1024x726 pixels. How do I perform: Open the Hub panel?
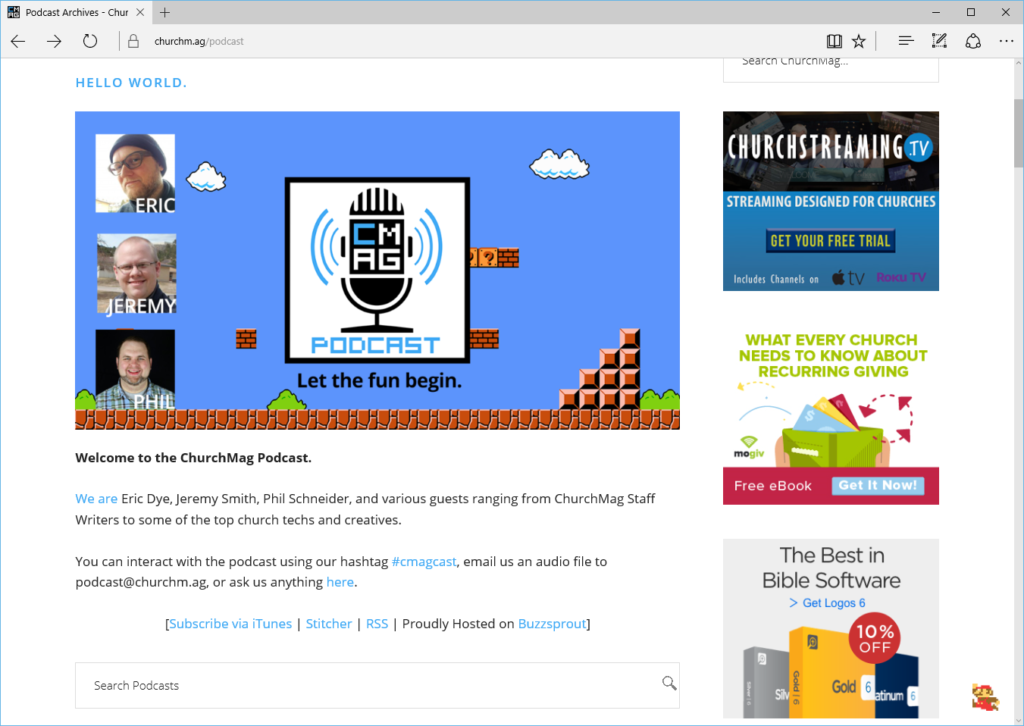[x=905, y=41]
